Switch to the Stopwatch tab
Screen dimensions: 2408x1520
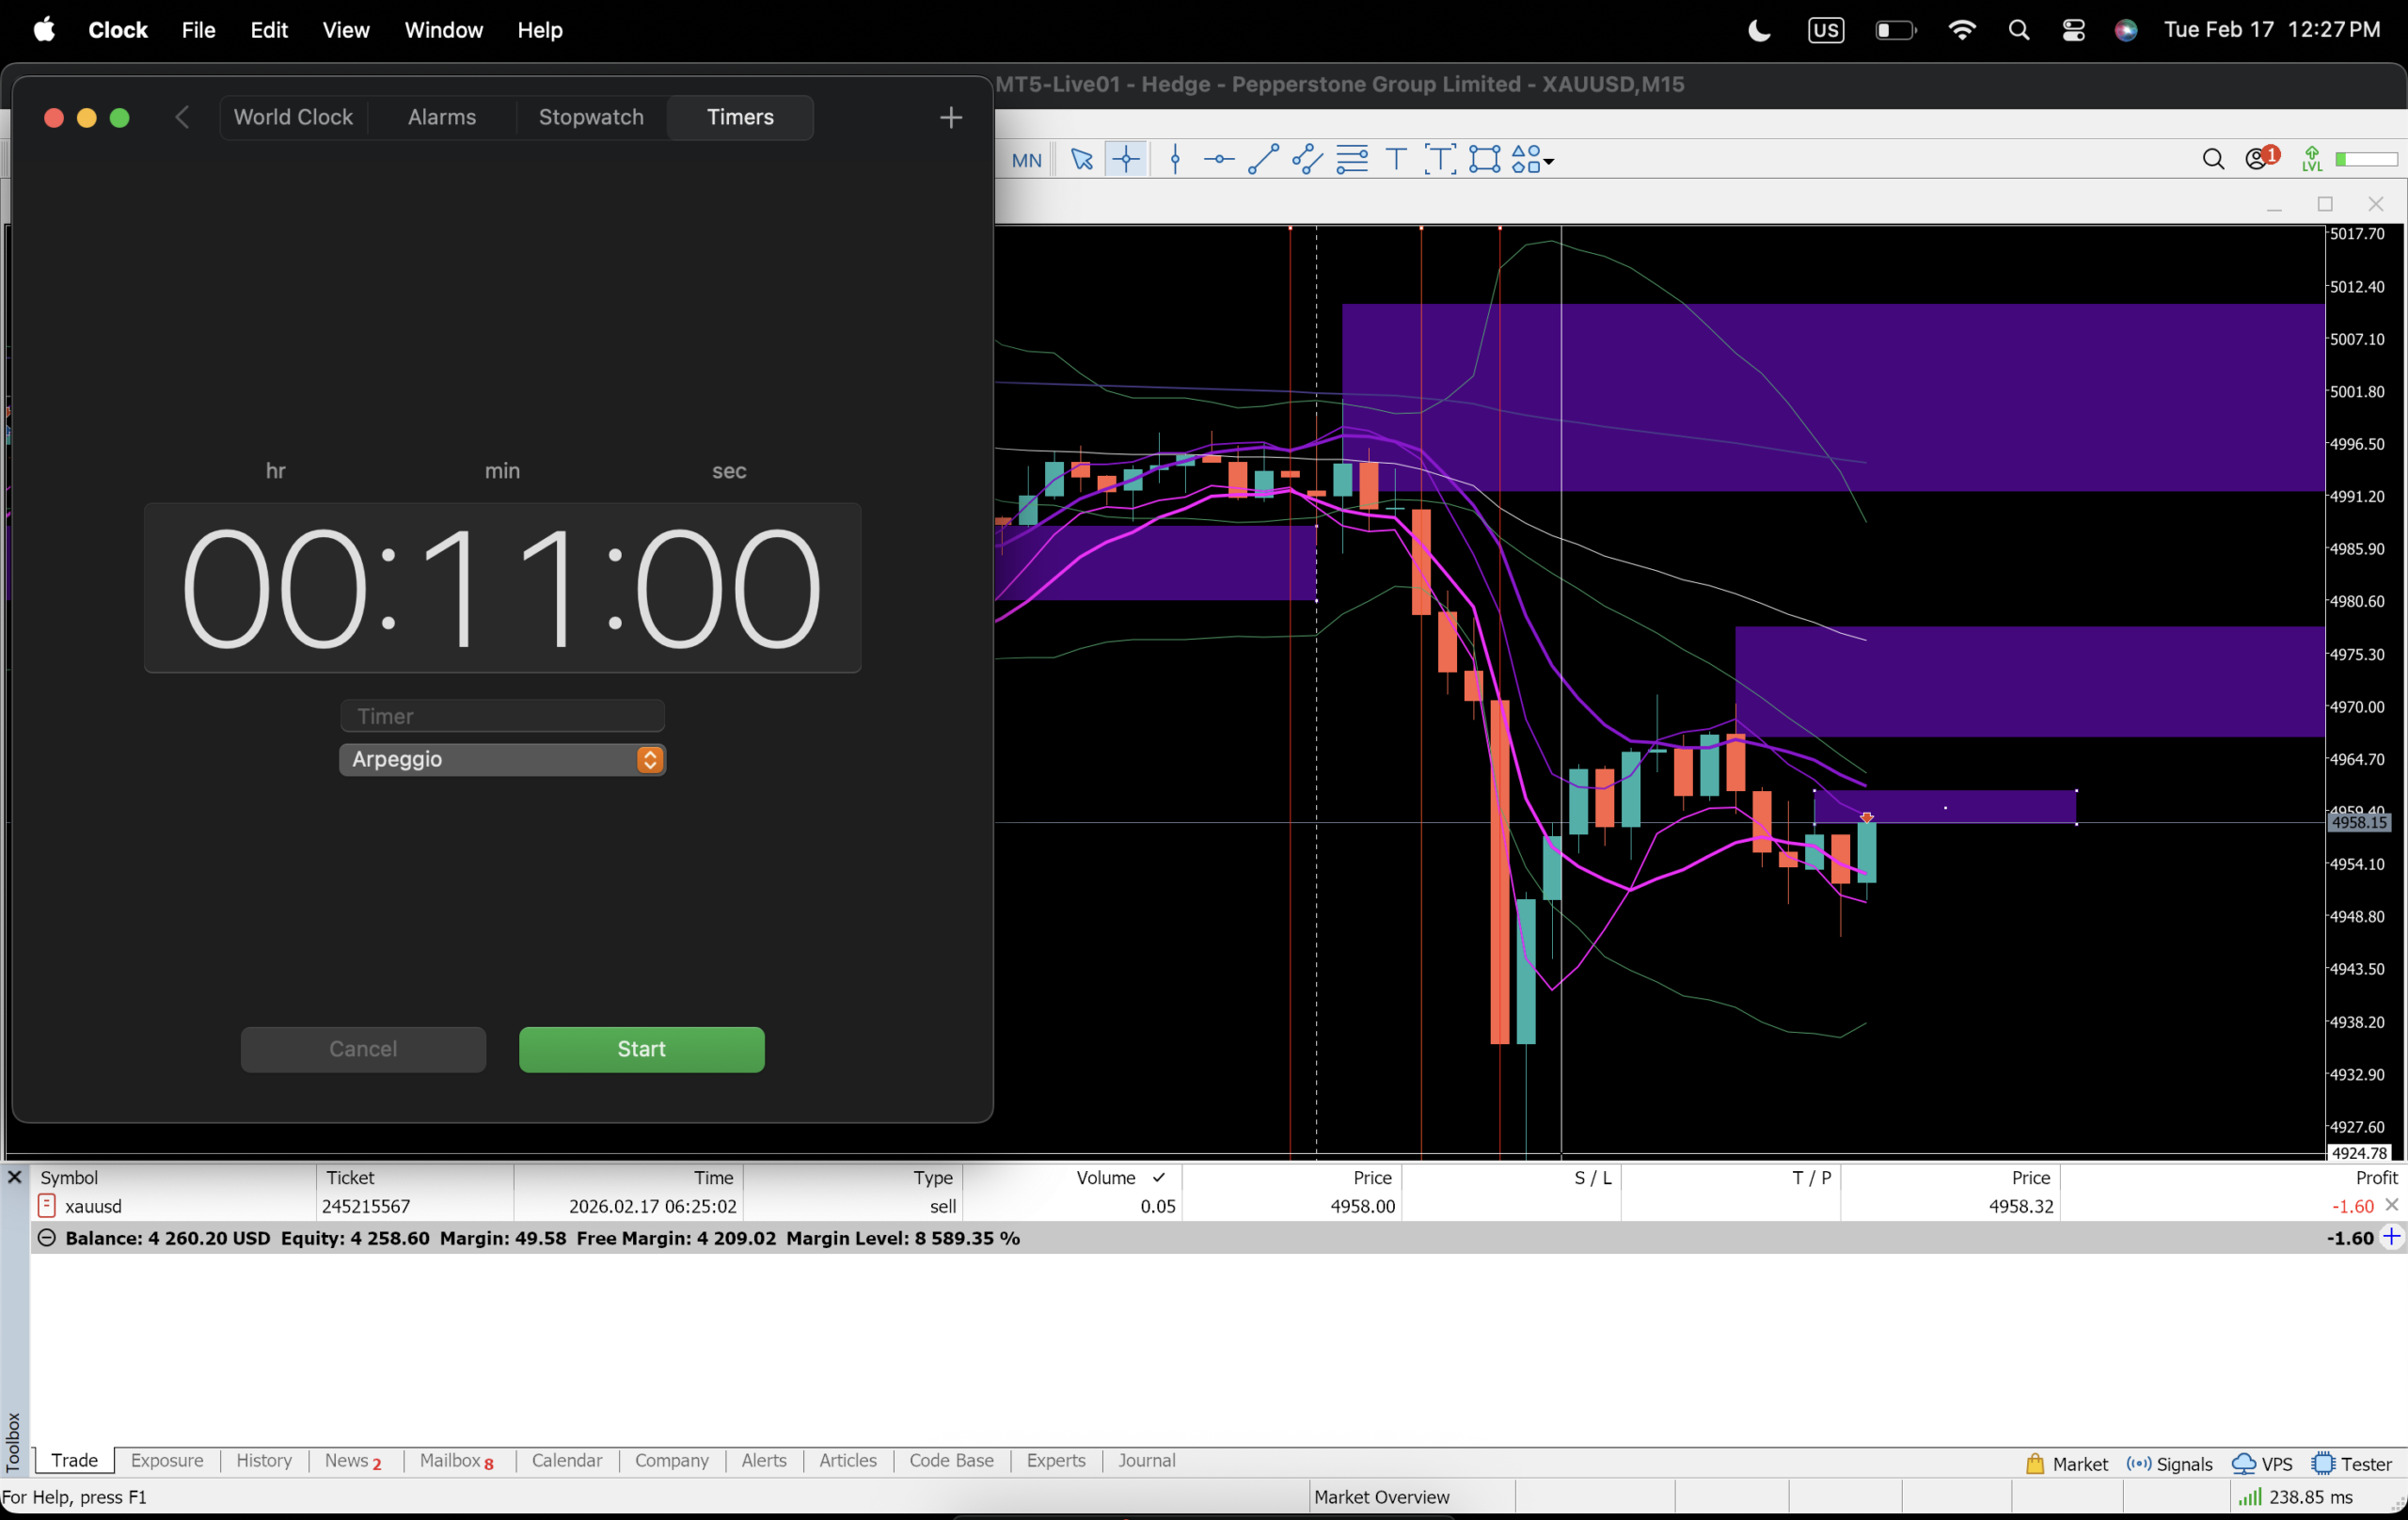click(x=591, y=117)
